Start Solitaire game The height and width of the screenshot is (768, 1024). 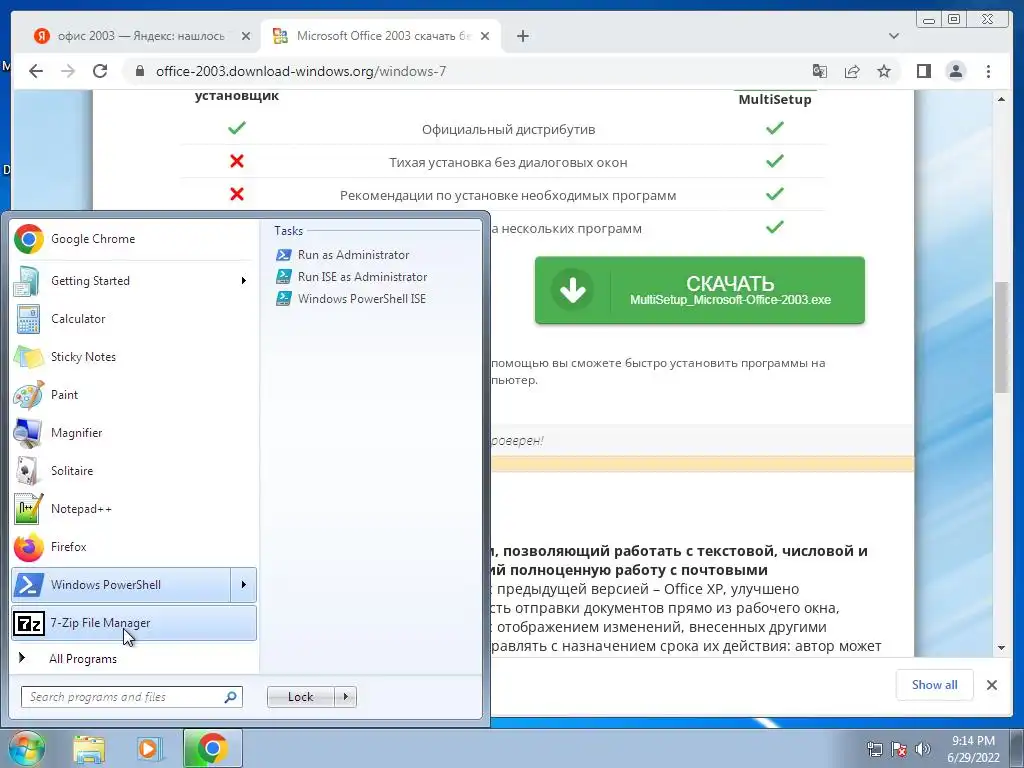133,471
